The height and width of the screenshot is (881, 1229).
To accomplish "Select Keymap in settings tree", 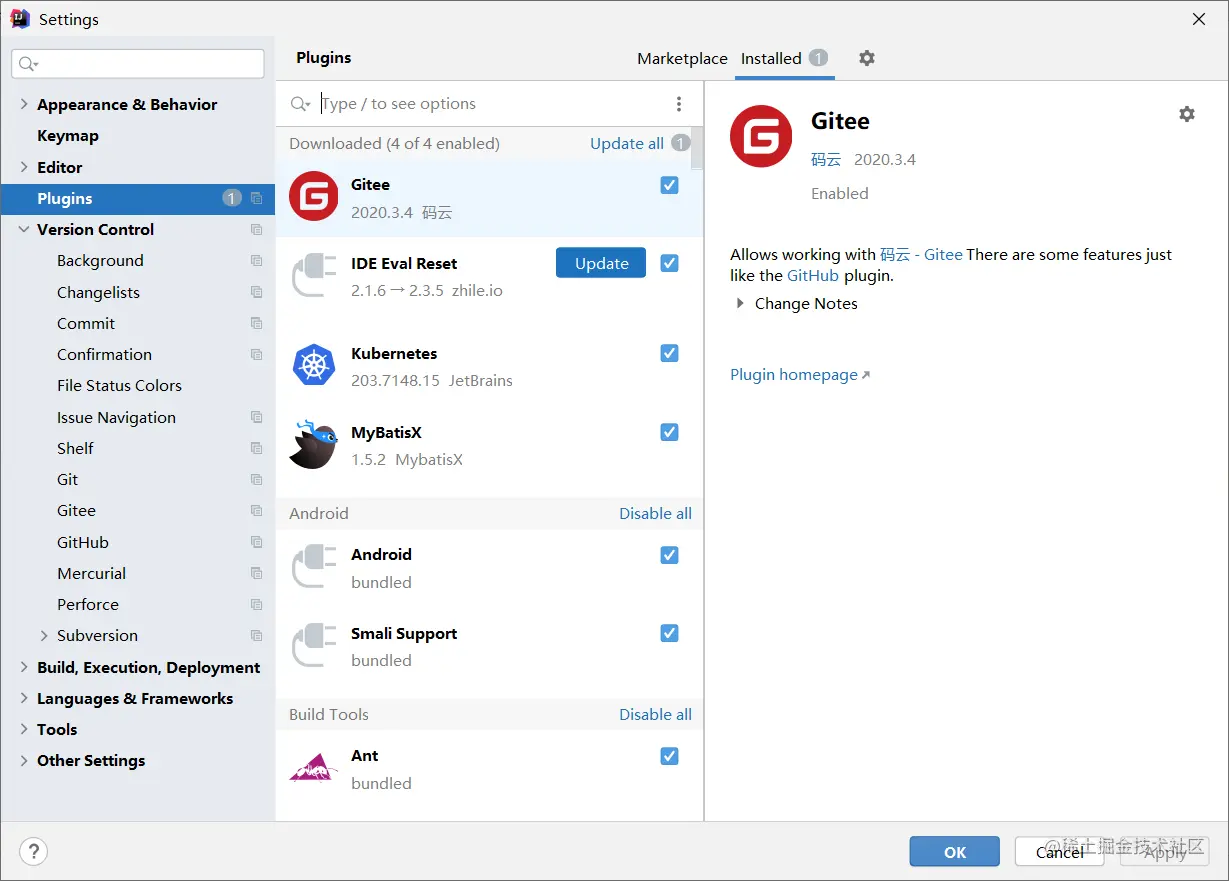I will [68, 135].
